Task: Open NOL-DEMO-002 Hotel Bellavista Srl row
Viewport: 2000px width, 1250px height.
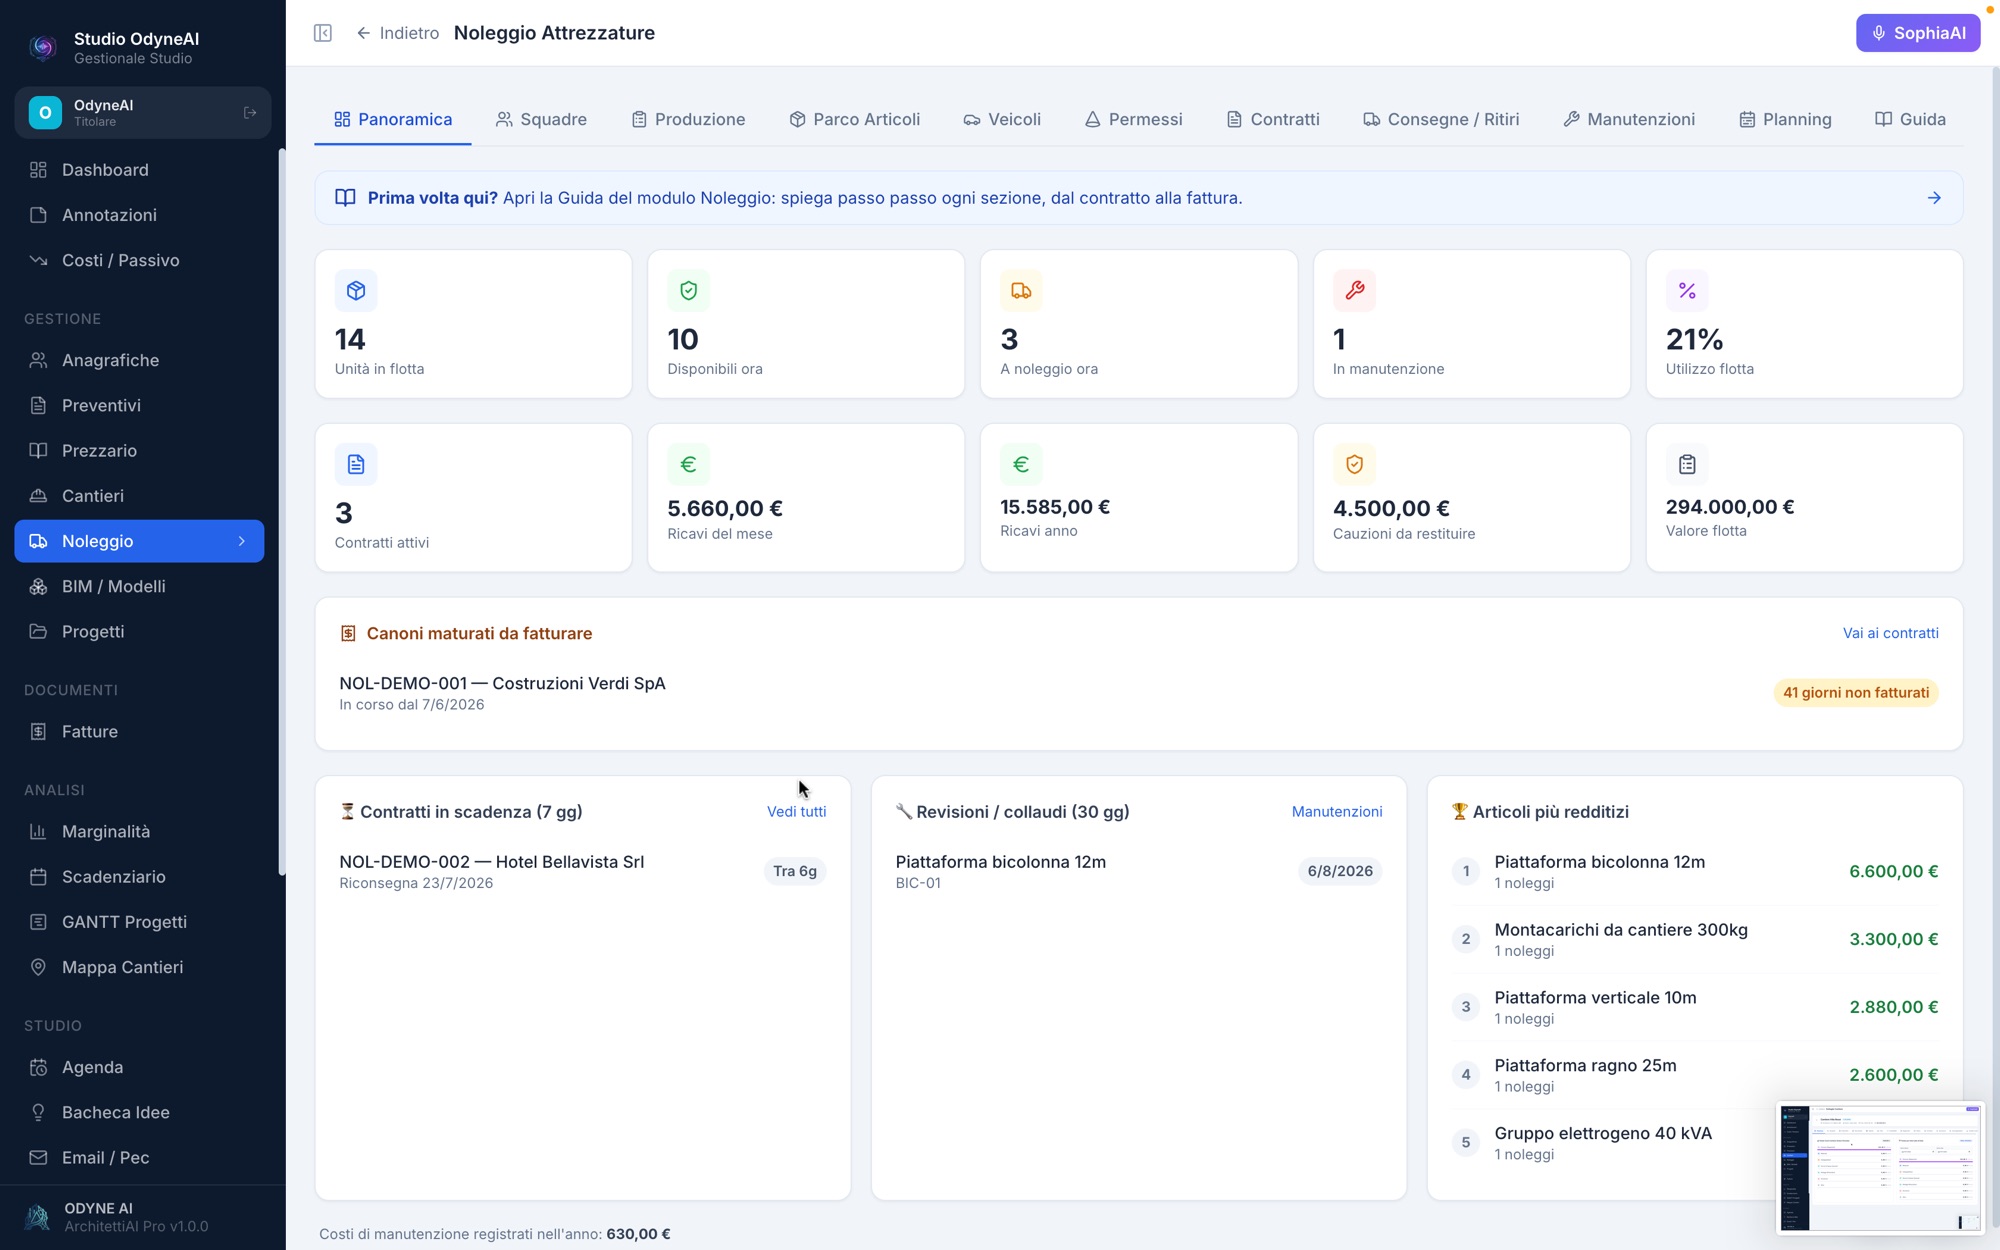Action: [583, 871]
